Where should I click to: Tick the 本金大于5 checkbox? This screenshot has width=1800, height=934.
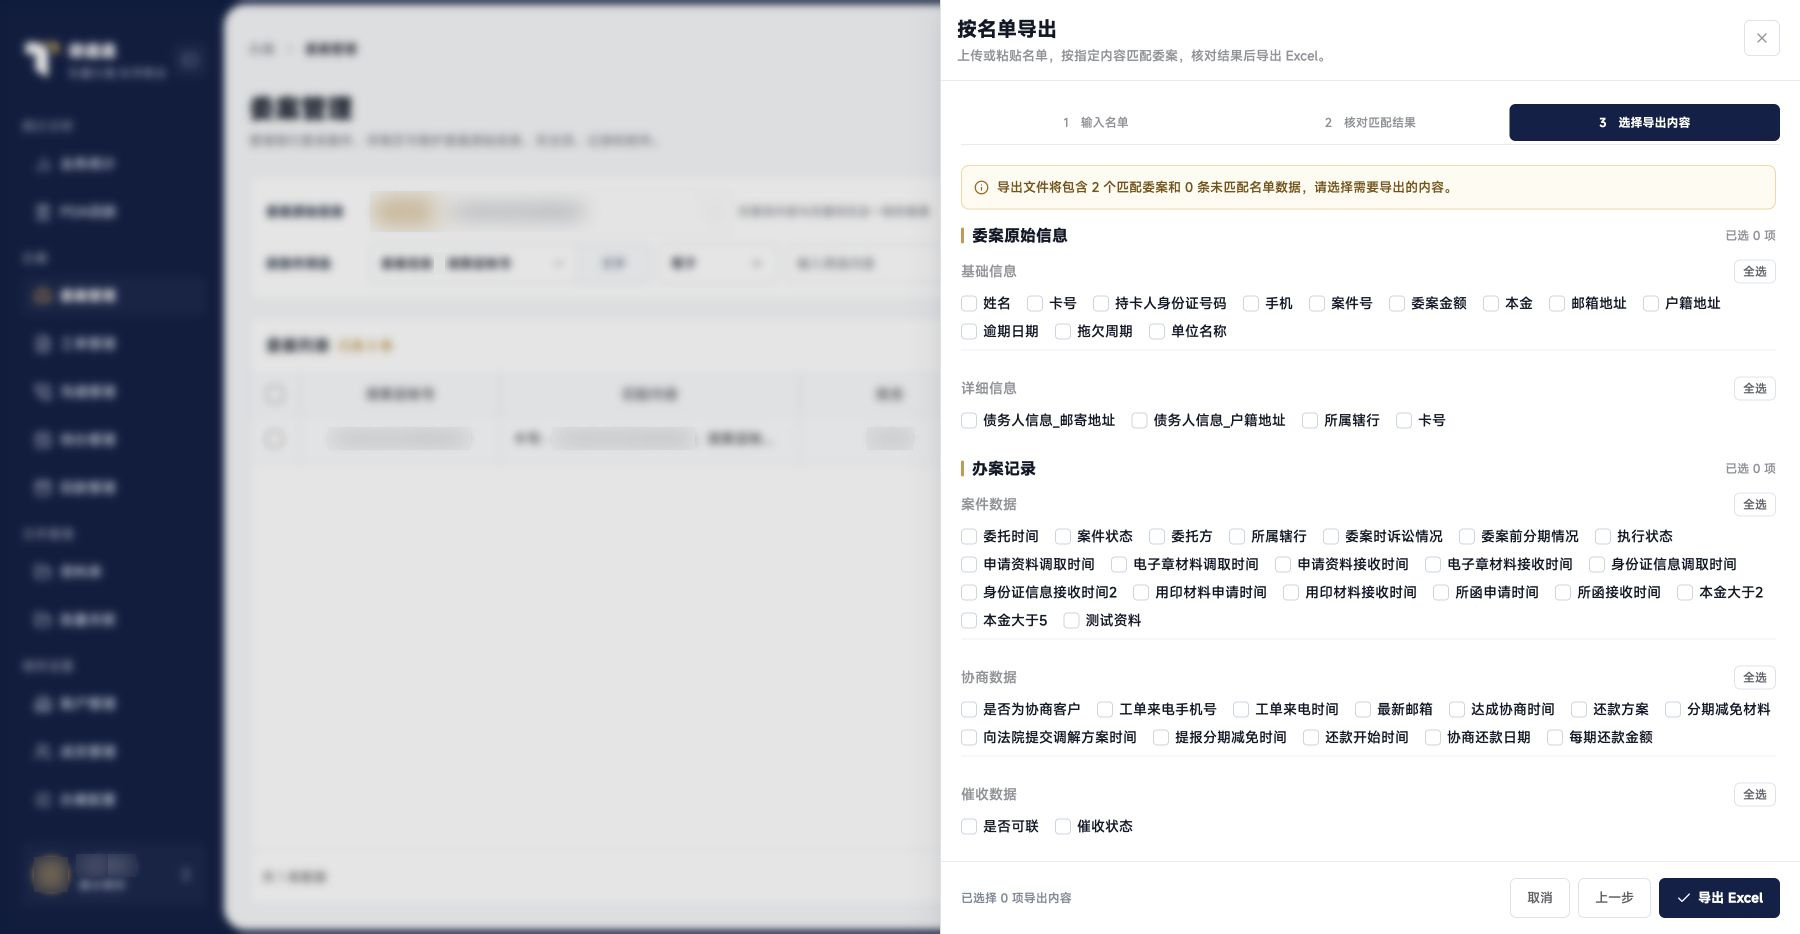coord(969,620)
